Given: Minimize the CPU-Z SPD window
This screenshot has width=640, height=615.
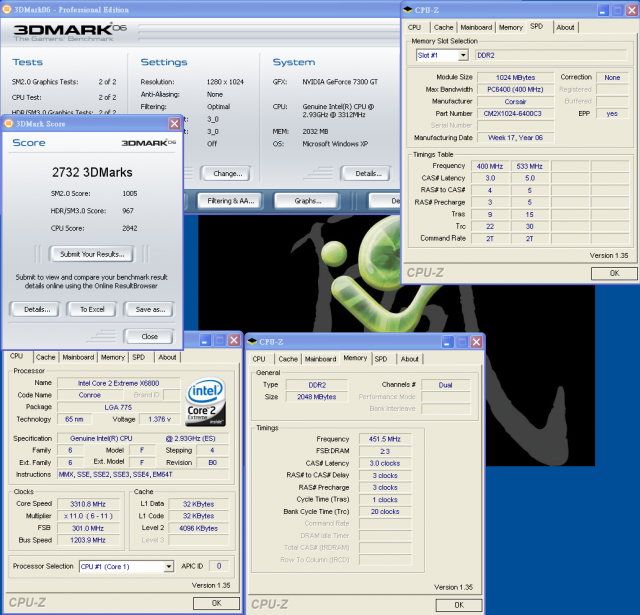Looking at the screenshot, I should (x=603, y=10).
